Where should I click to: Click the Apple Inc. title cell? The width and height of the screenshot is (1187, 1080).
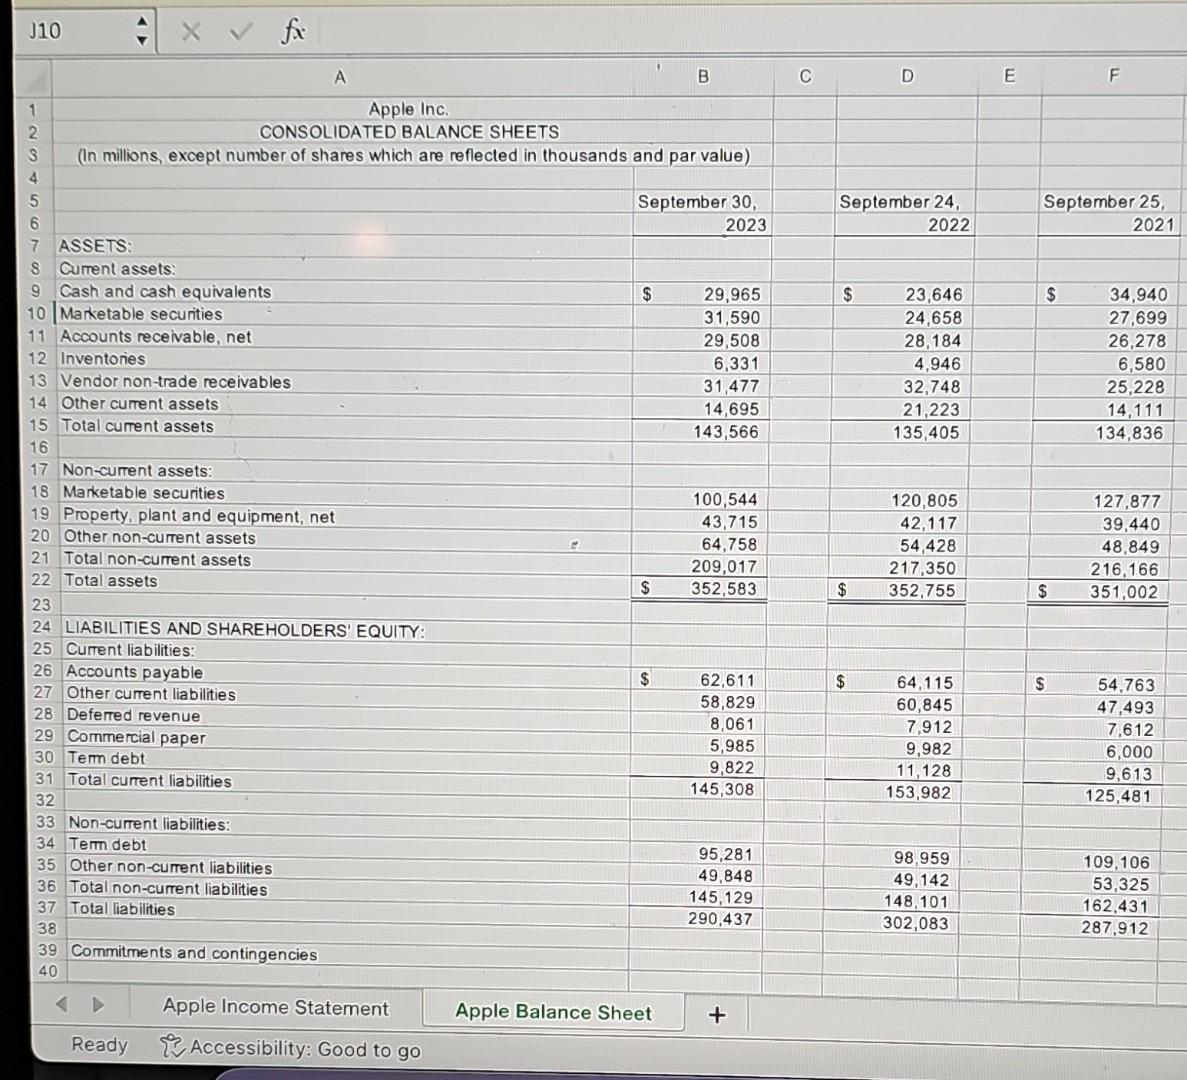pyautogui.click(x=408, y=109)
